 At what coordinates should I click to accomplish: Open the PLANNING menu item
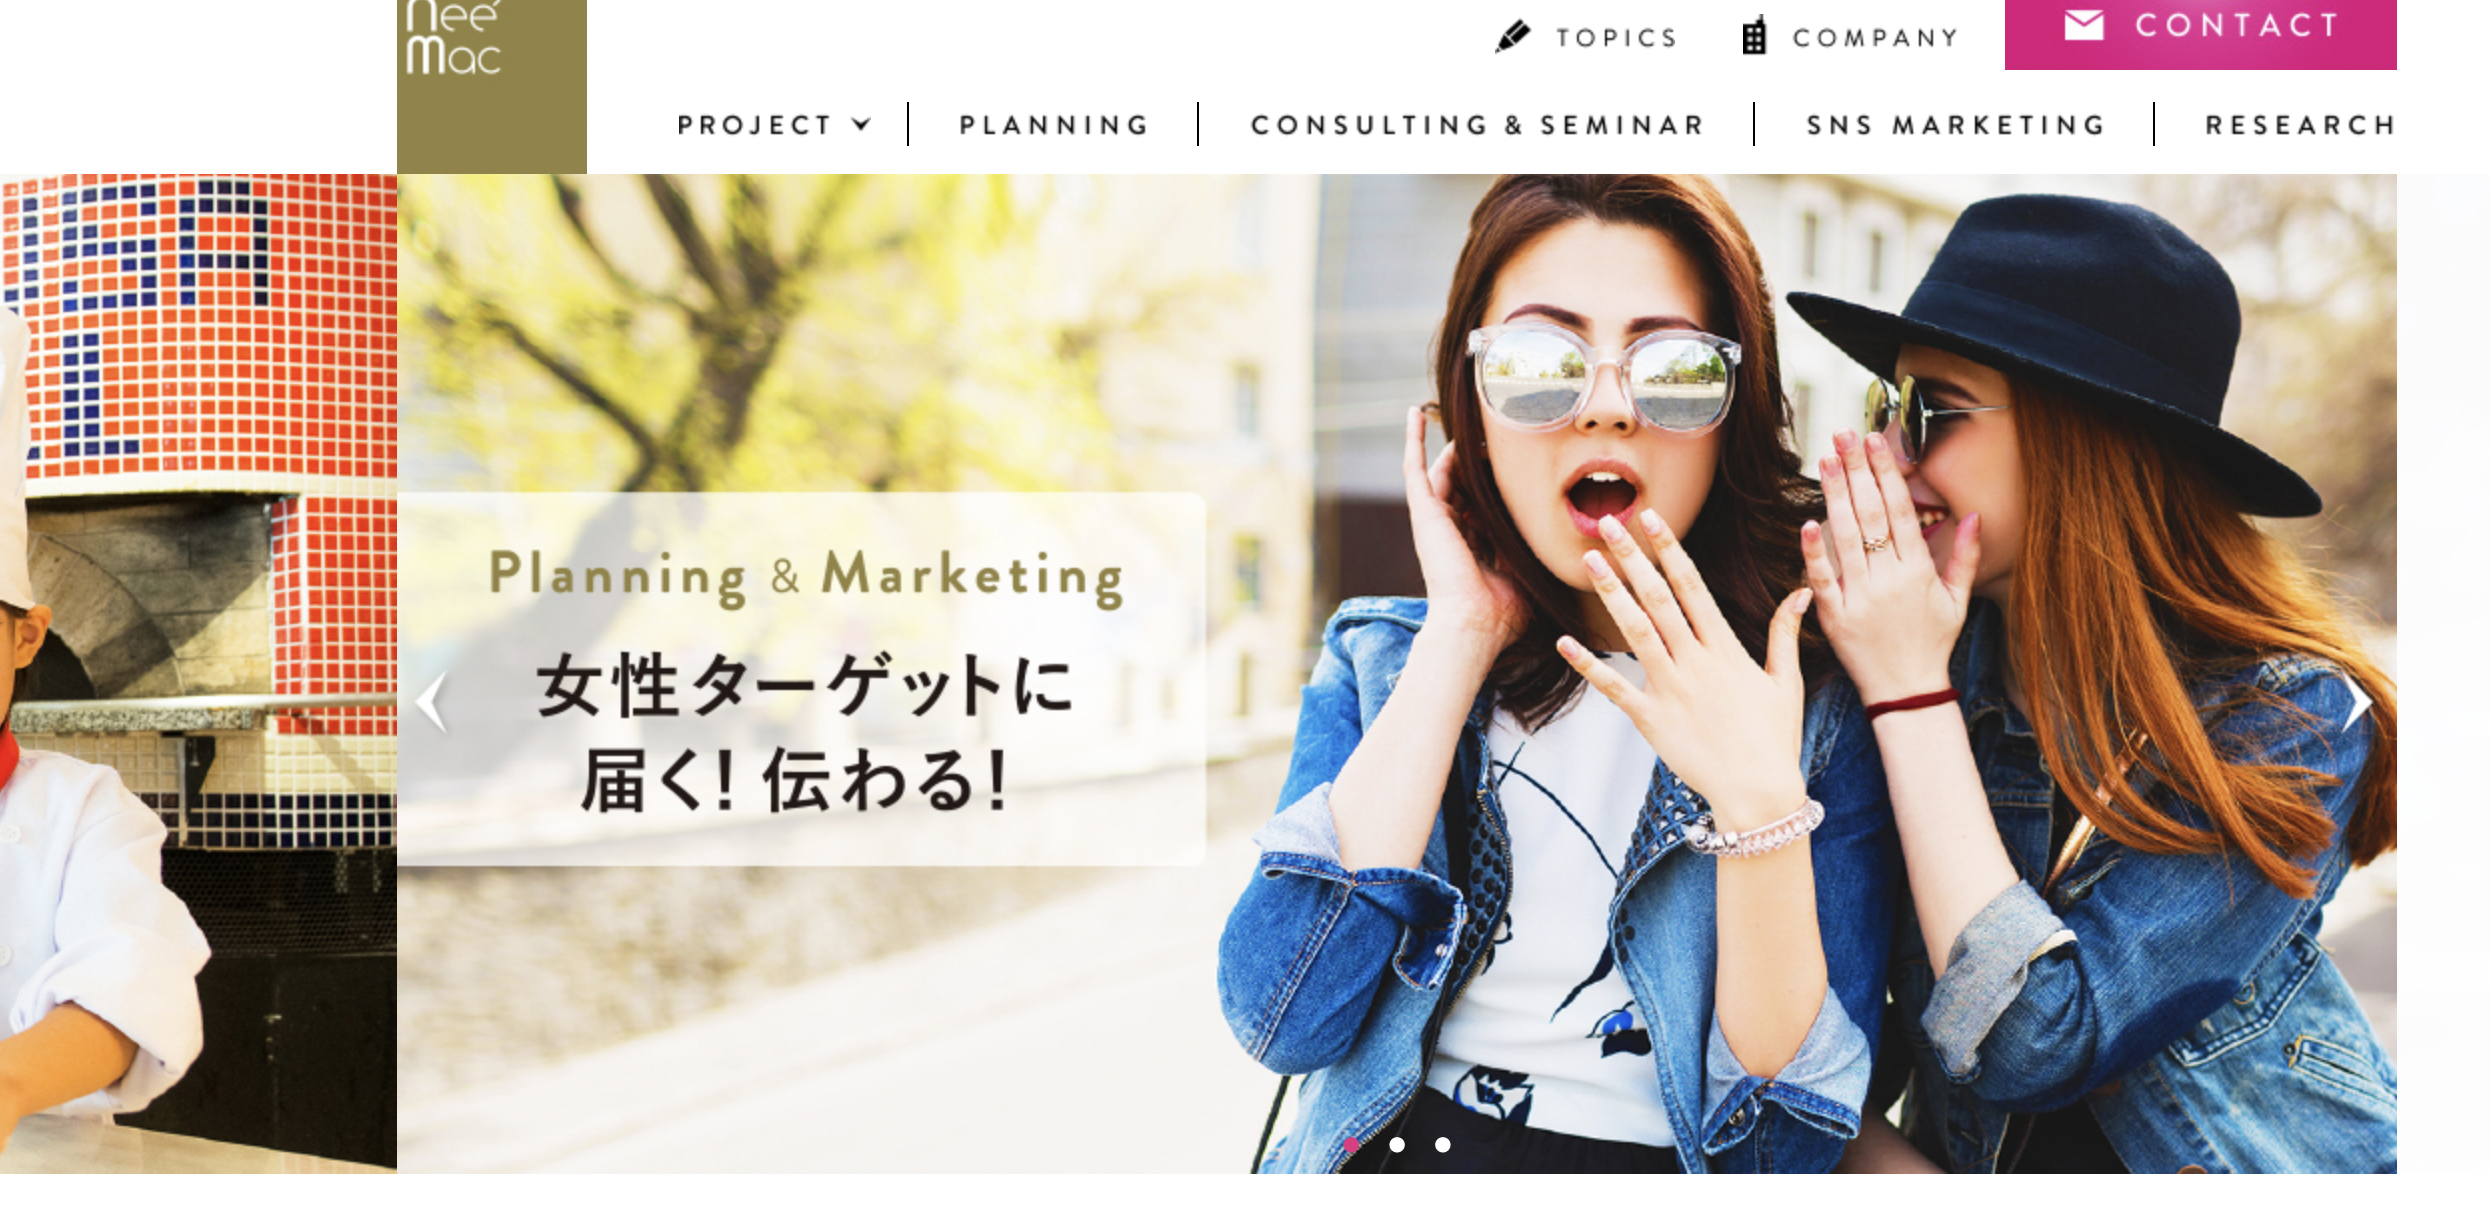coord(1054,125)
